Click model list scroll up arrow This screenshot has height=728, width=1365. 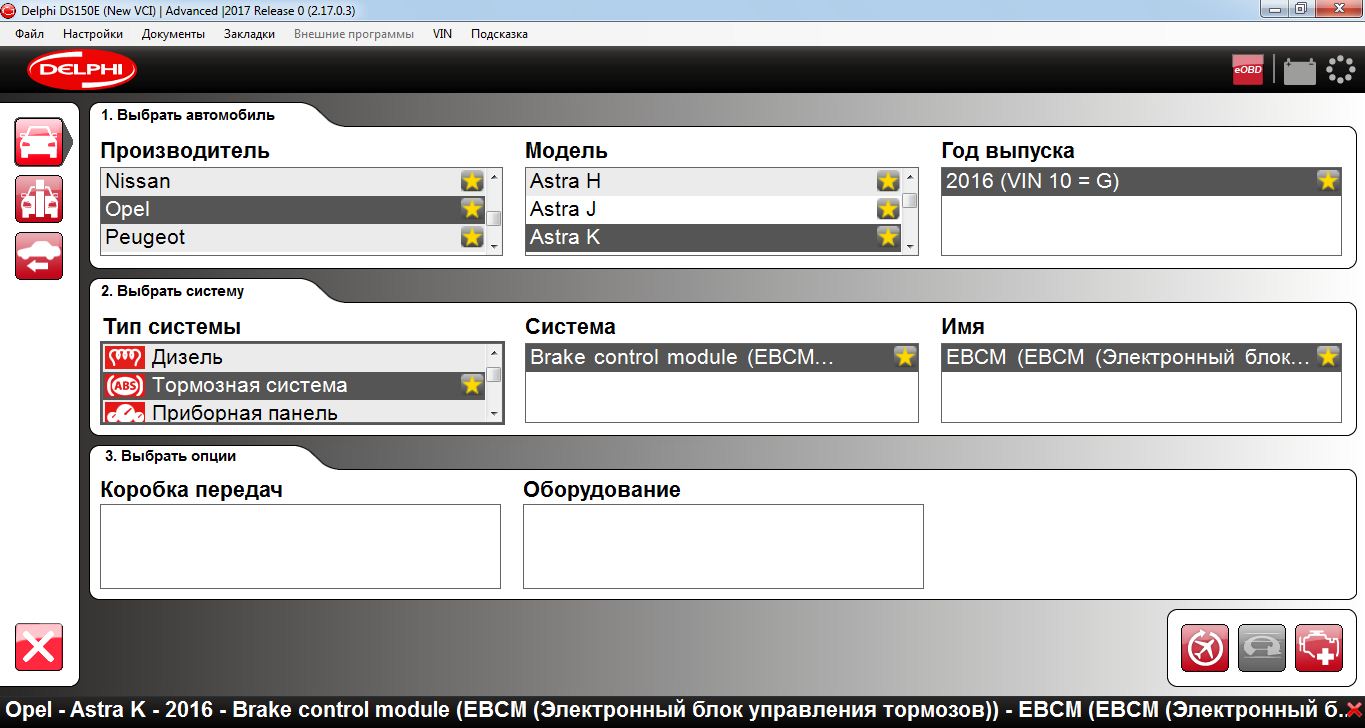(x=910, y=177)
